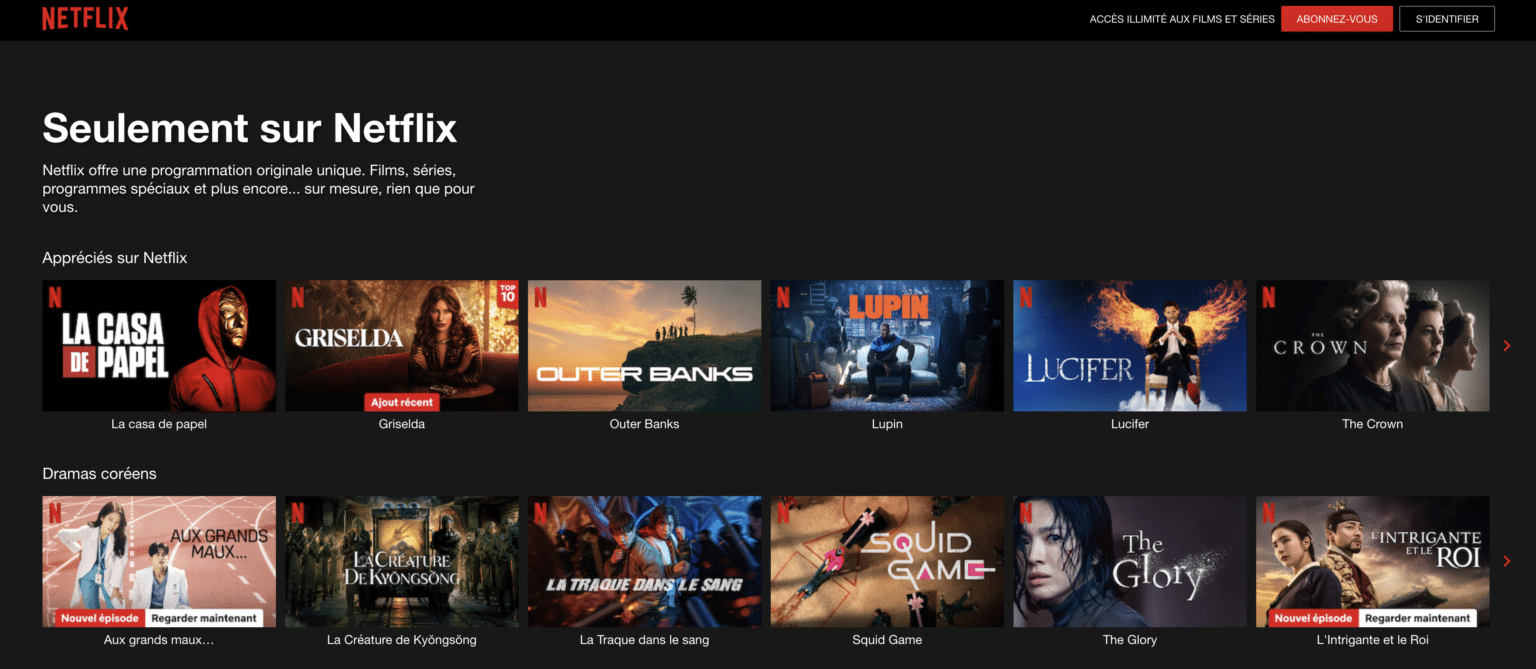Click the Netflix N icon on Lupin poster
Image resolution: width=1536 pixels, height=669 pixels.
[x=783, y=297]
